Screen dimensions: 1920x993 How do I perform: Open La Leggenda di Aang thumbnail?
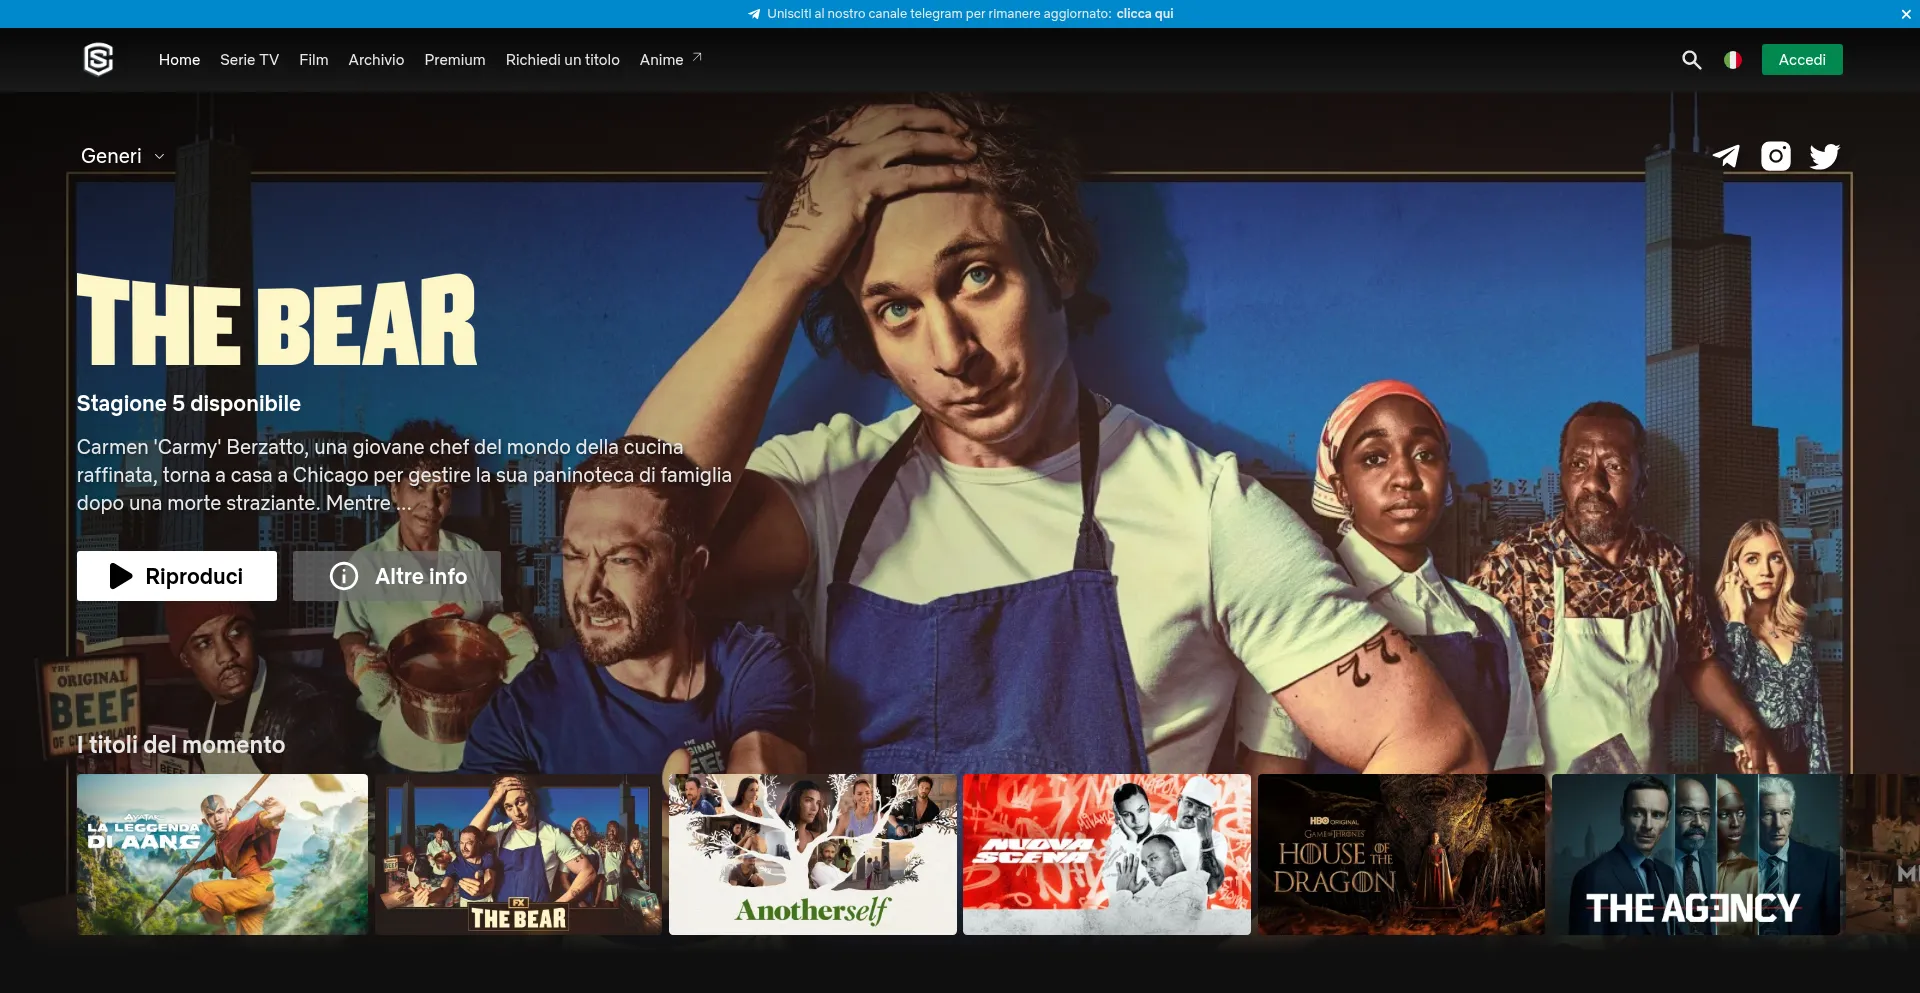click(222, 855)
